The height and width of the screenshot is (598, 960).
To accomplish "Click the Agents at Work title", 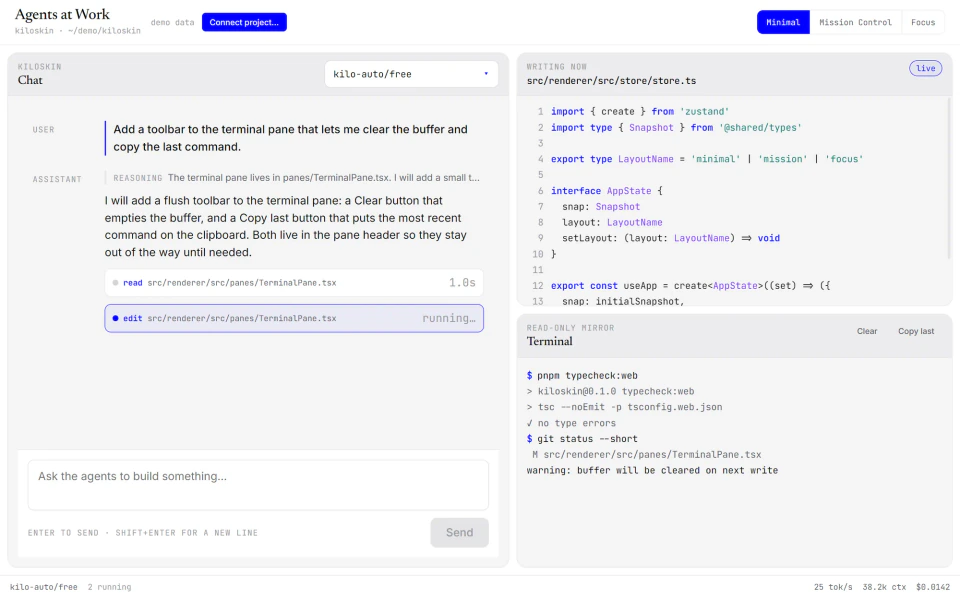I will [x=62, y=14].
